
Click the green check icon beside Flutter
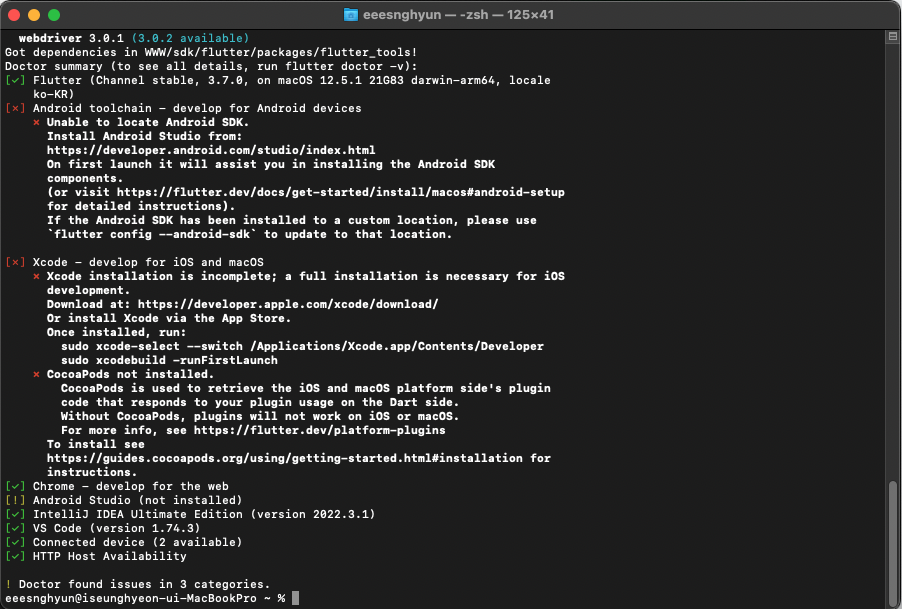coord(15,81)
